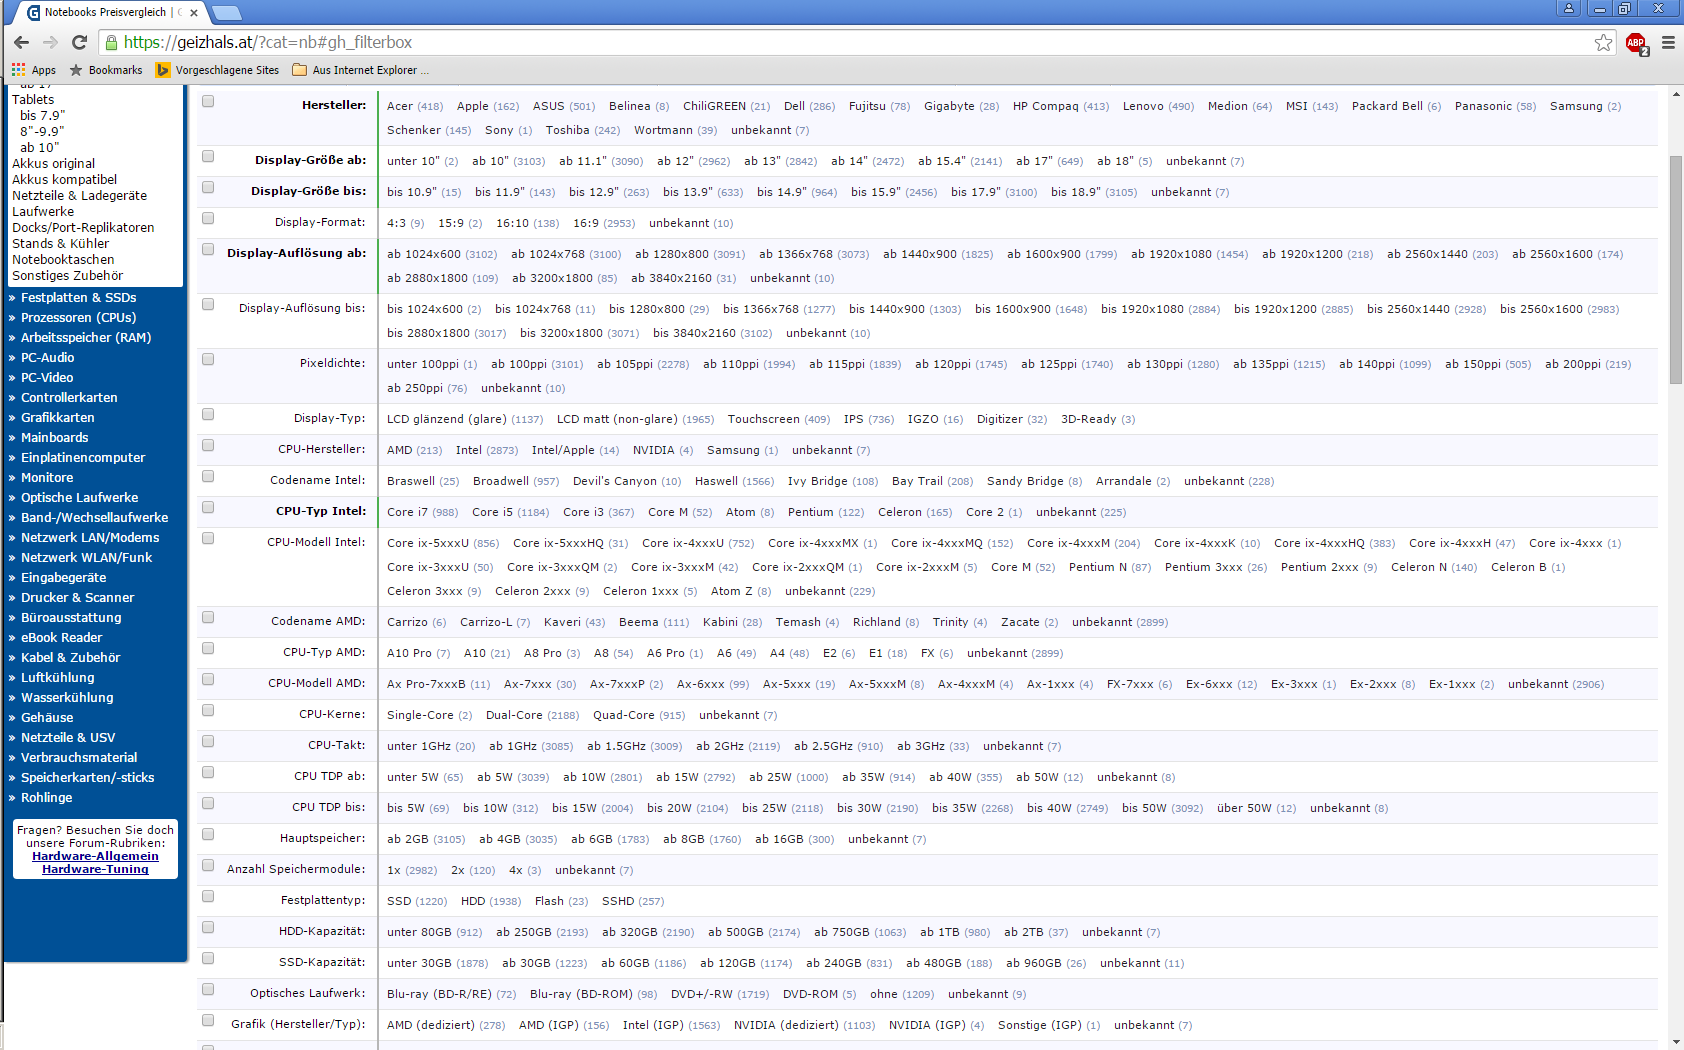Click the scrollbar down arrow
The image size is (1684, 1050).
pyautogui.click(x=1676, y=1041)
